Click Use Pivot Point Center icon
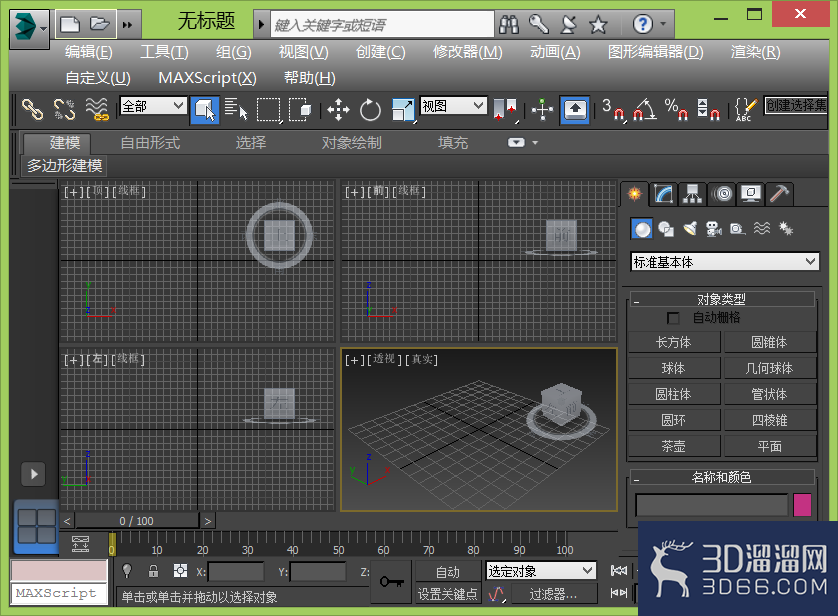The height and width of the screenshot is (616, 838). click(505, 110)
